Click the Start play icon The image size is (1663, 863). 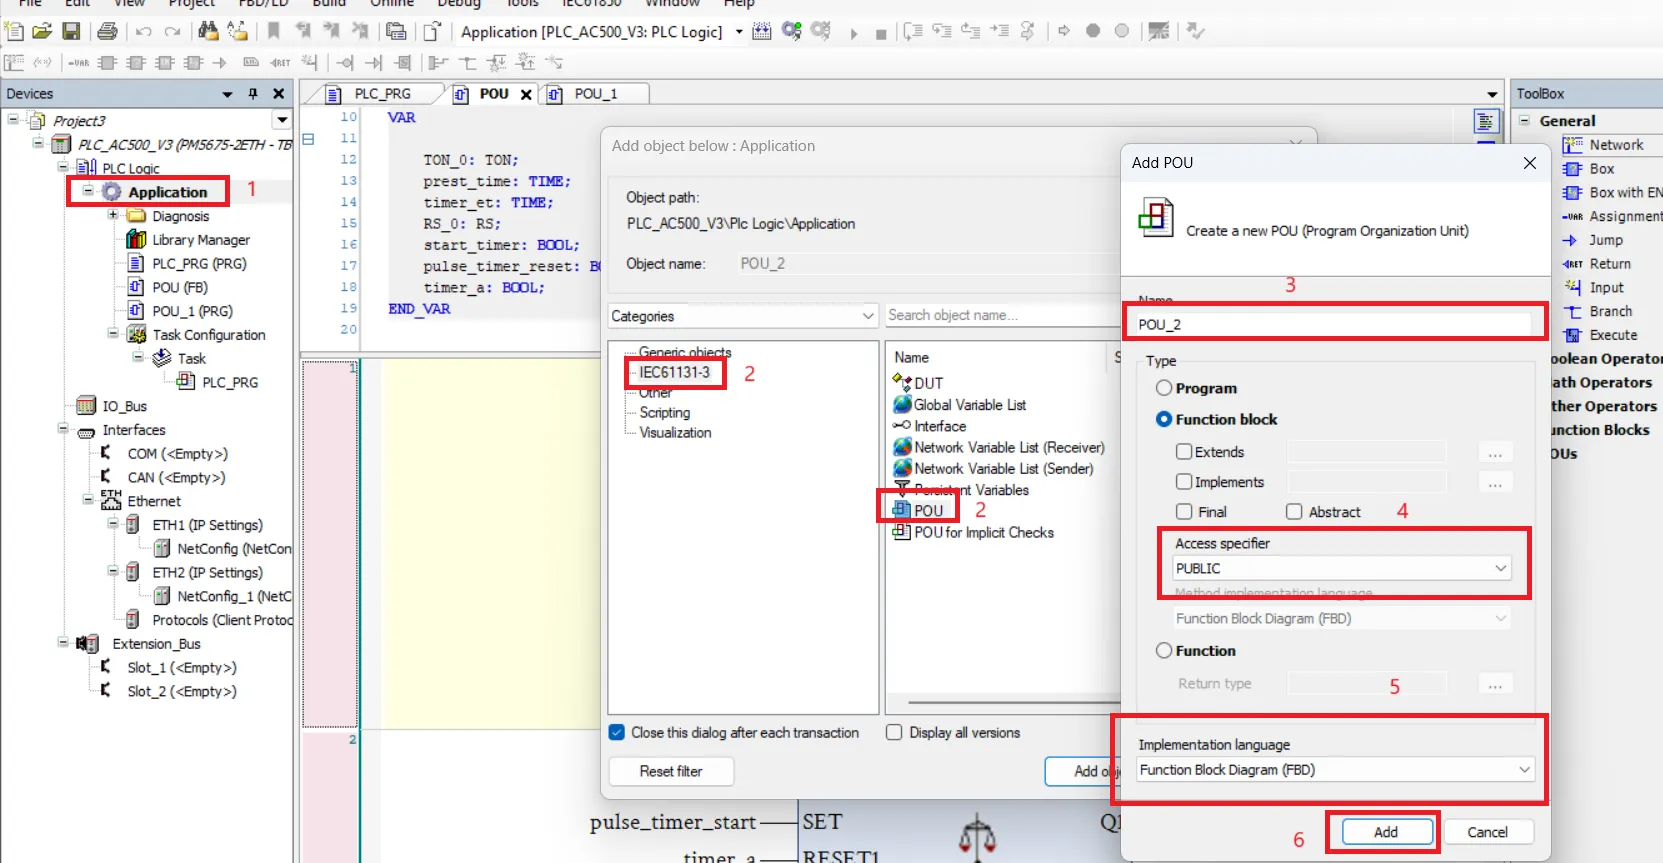(x=854, y=33)
